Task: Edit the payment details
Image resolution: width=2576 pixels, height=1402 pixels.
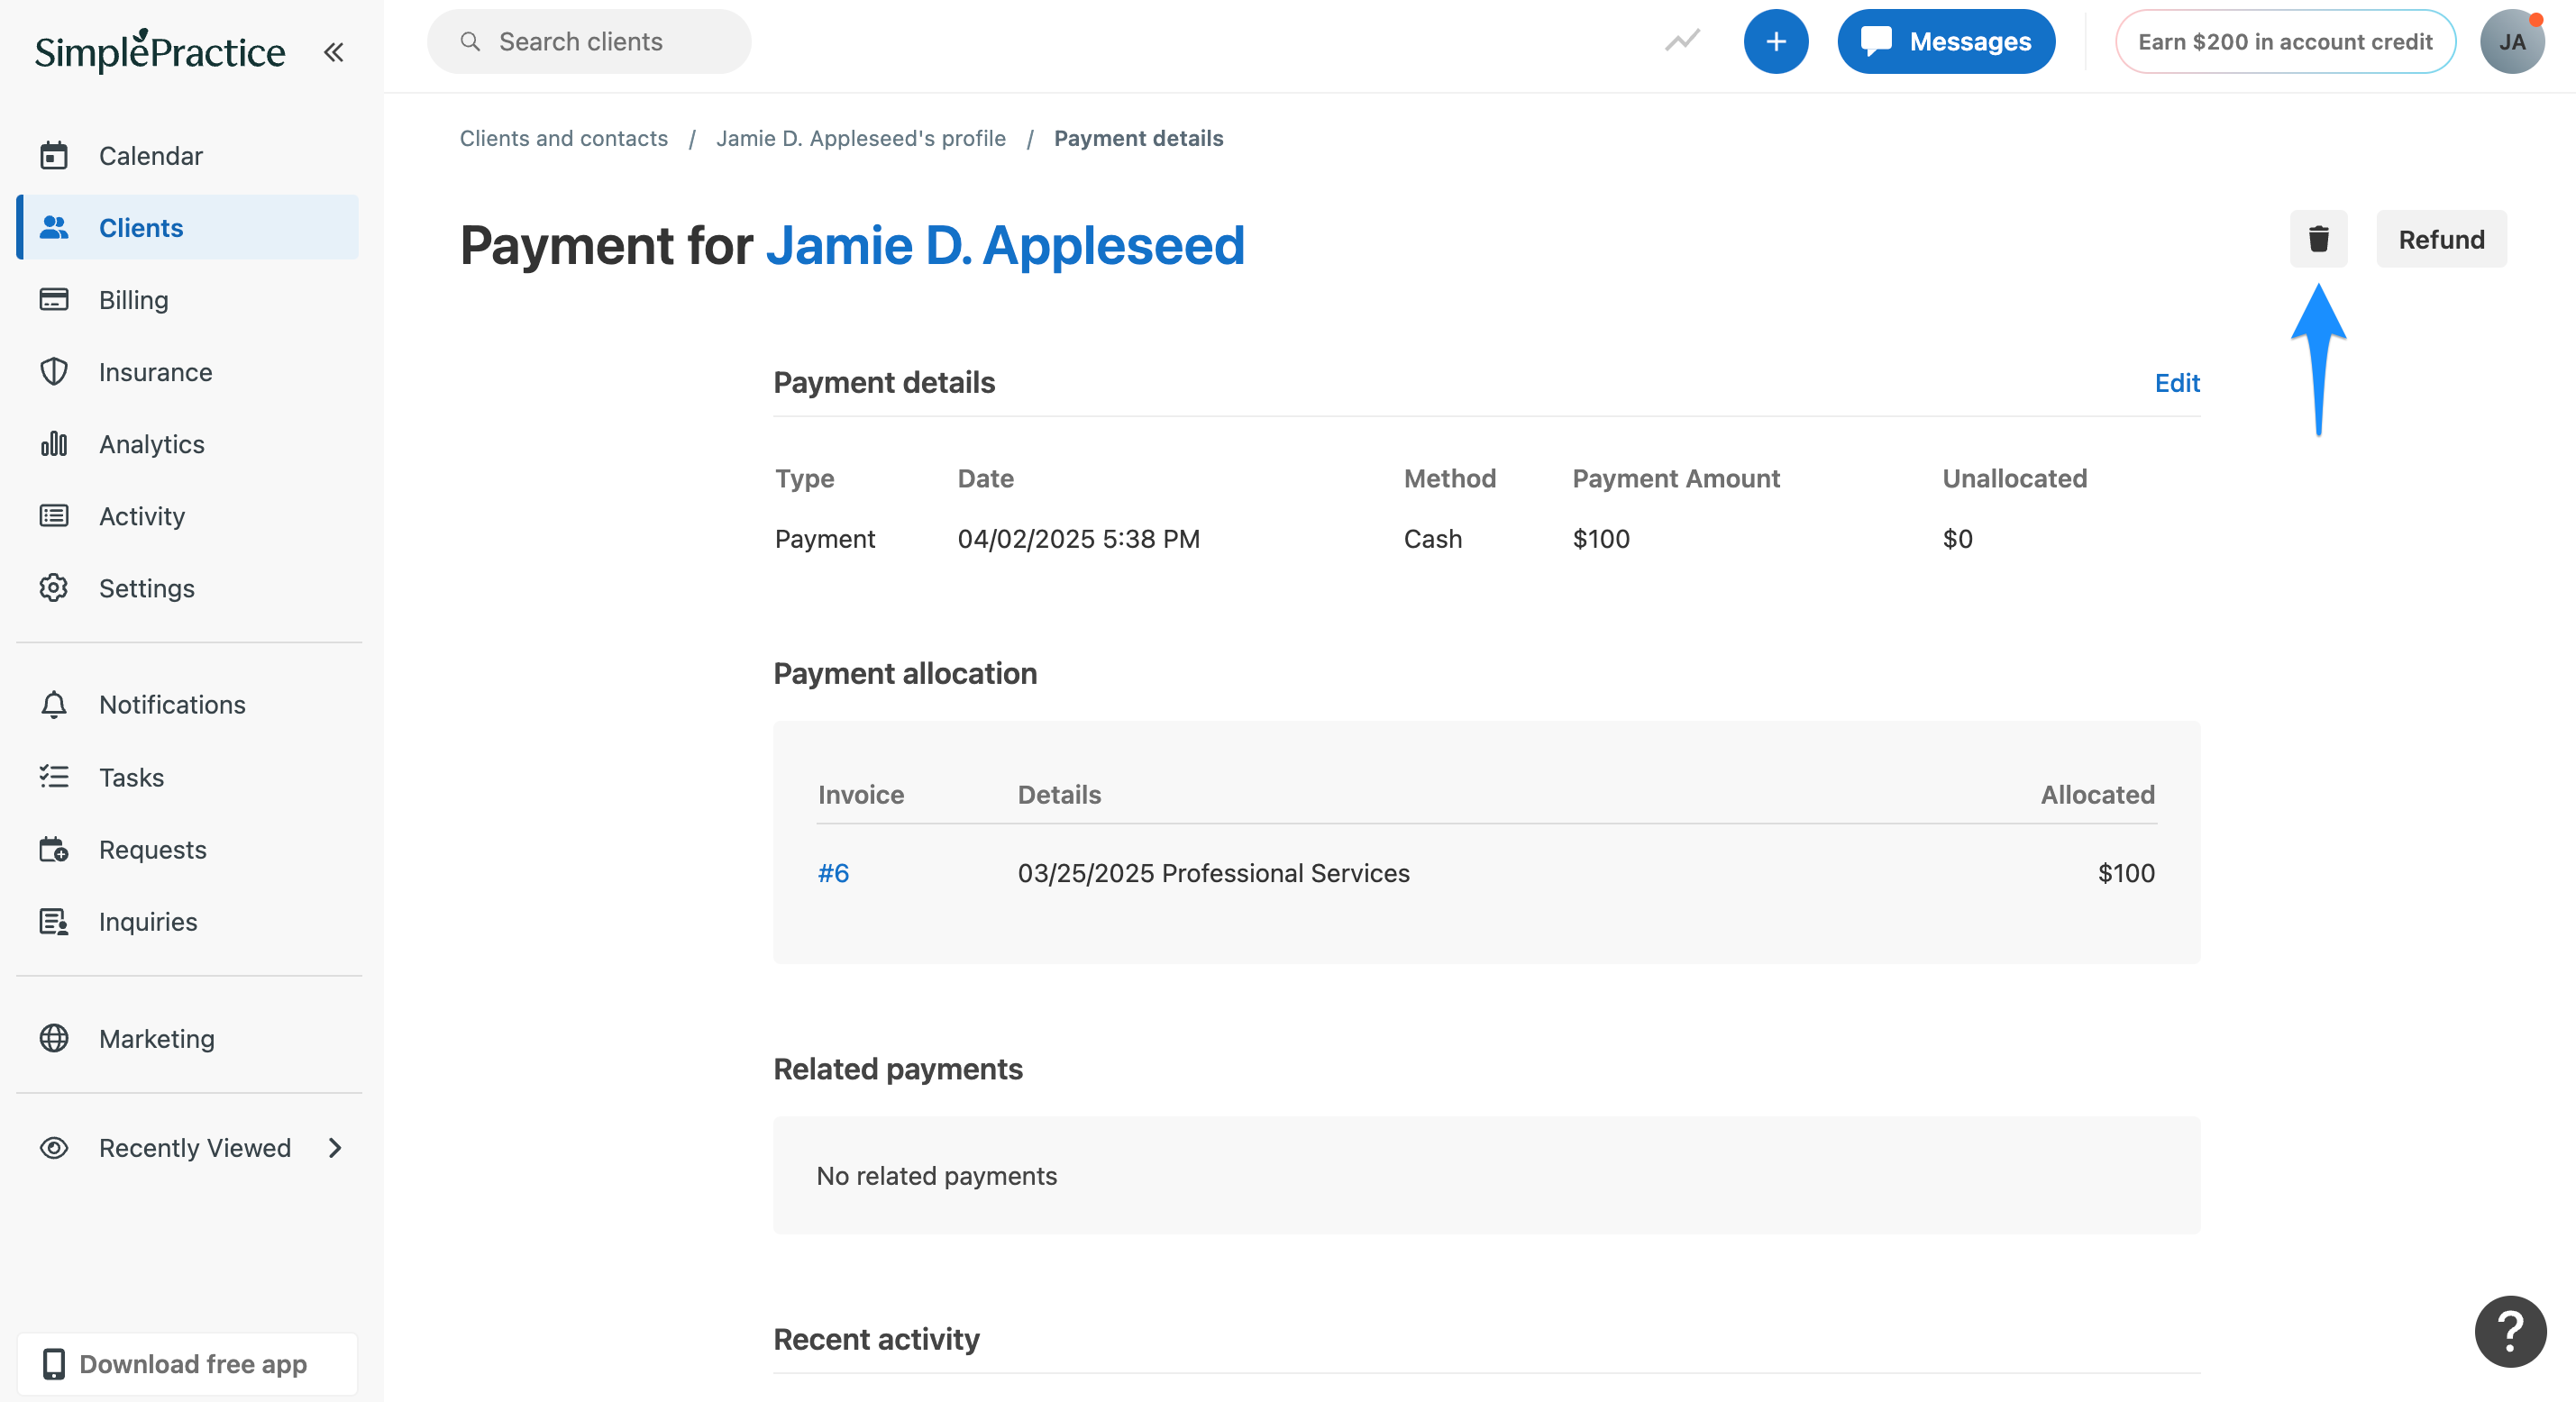Action: coord(2177,383)
